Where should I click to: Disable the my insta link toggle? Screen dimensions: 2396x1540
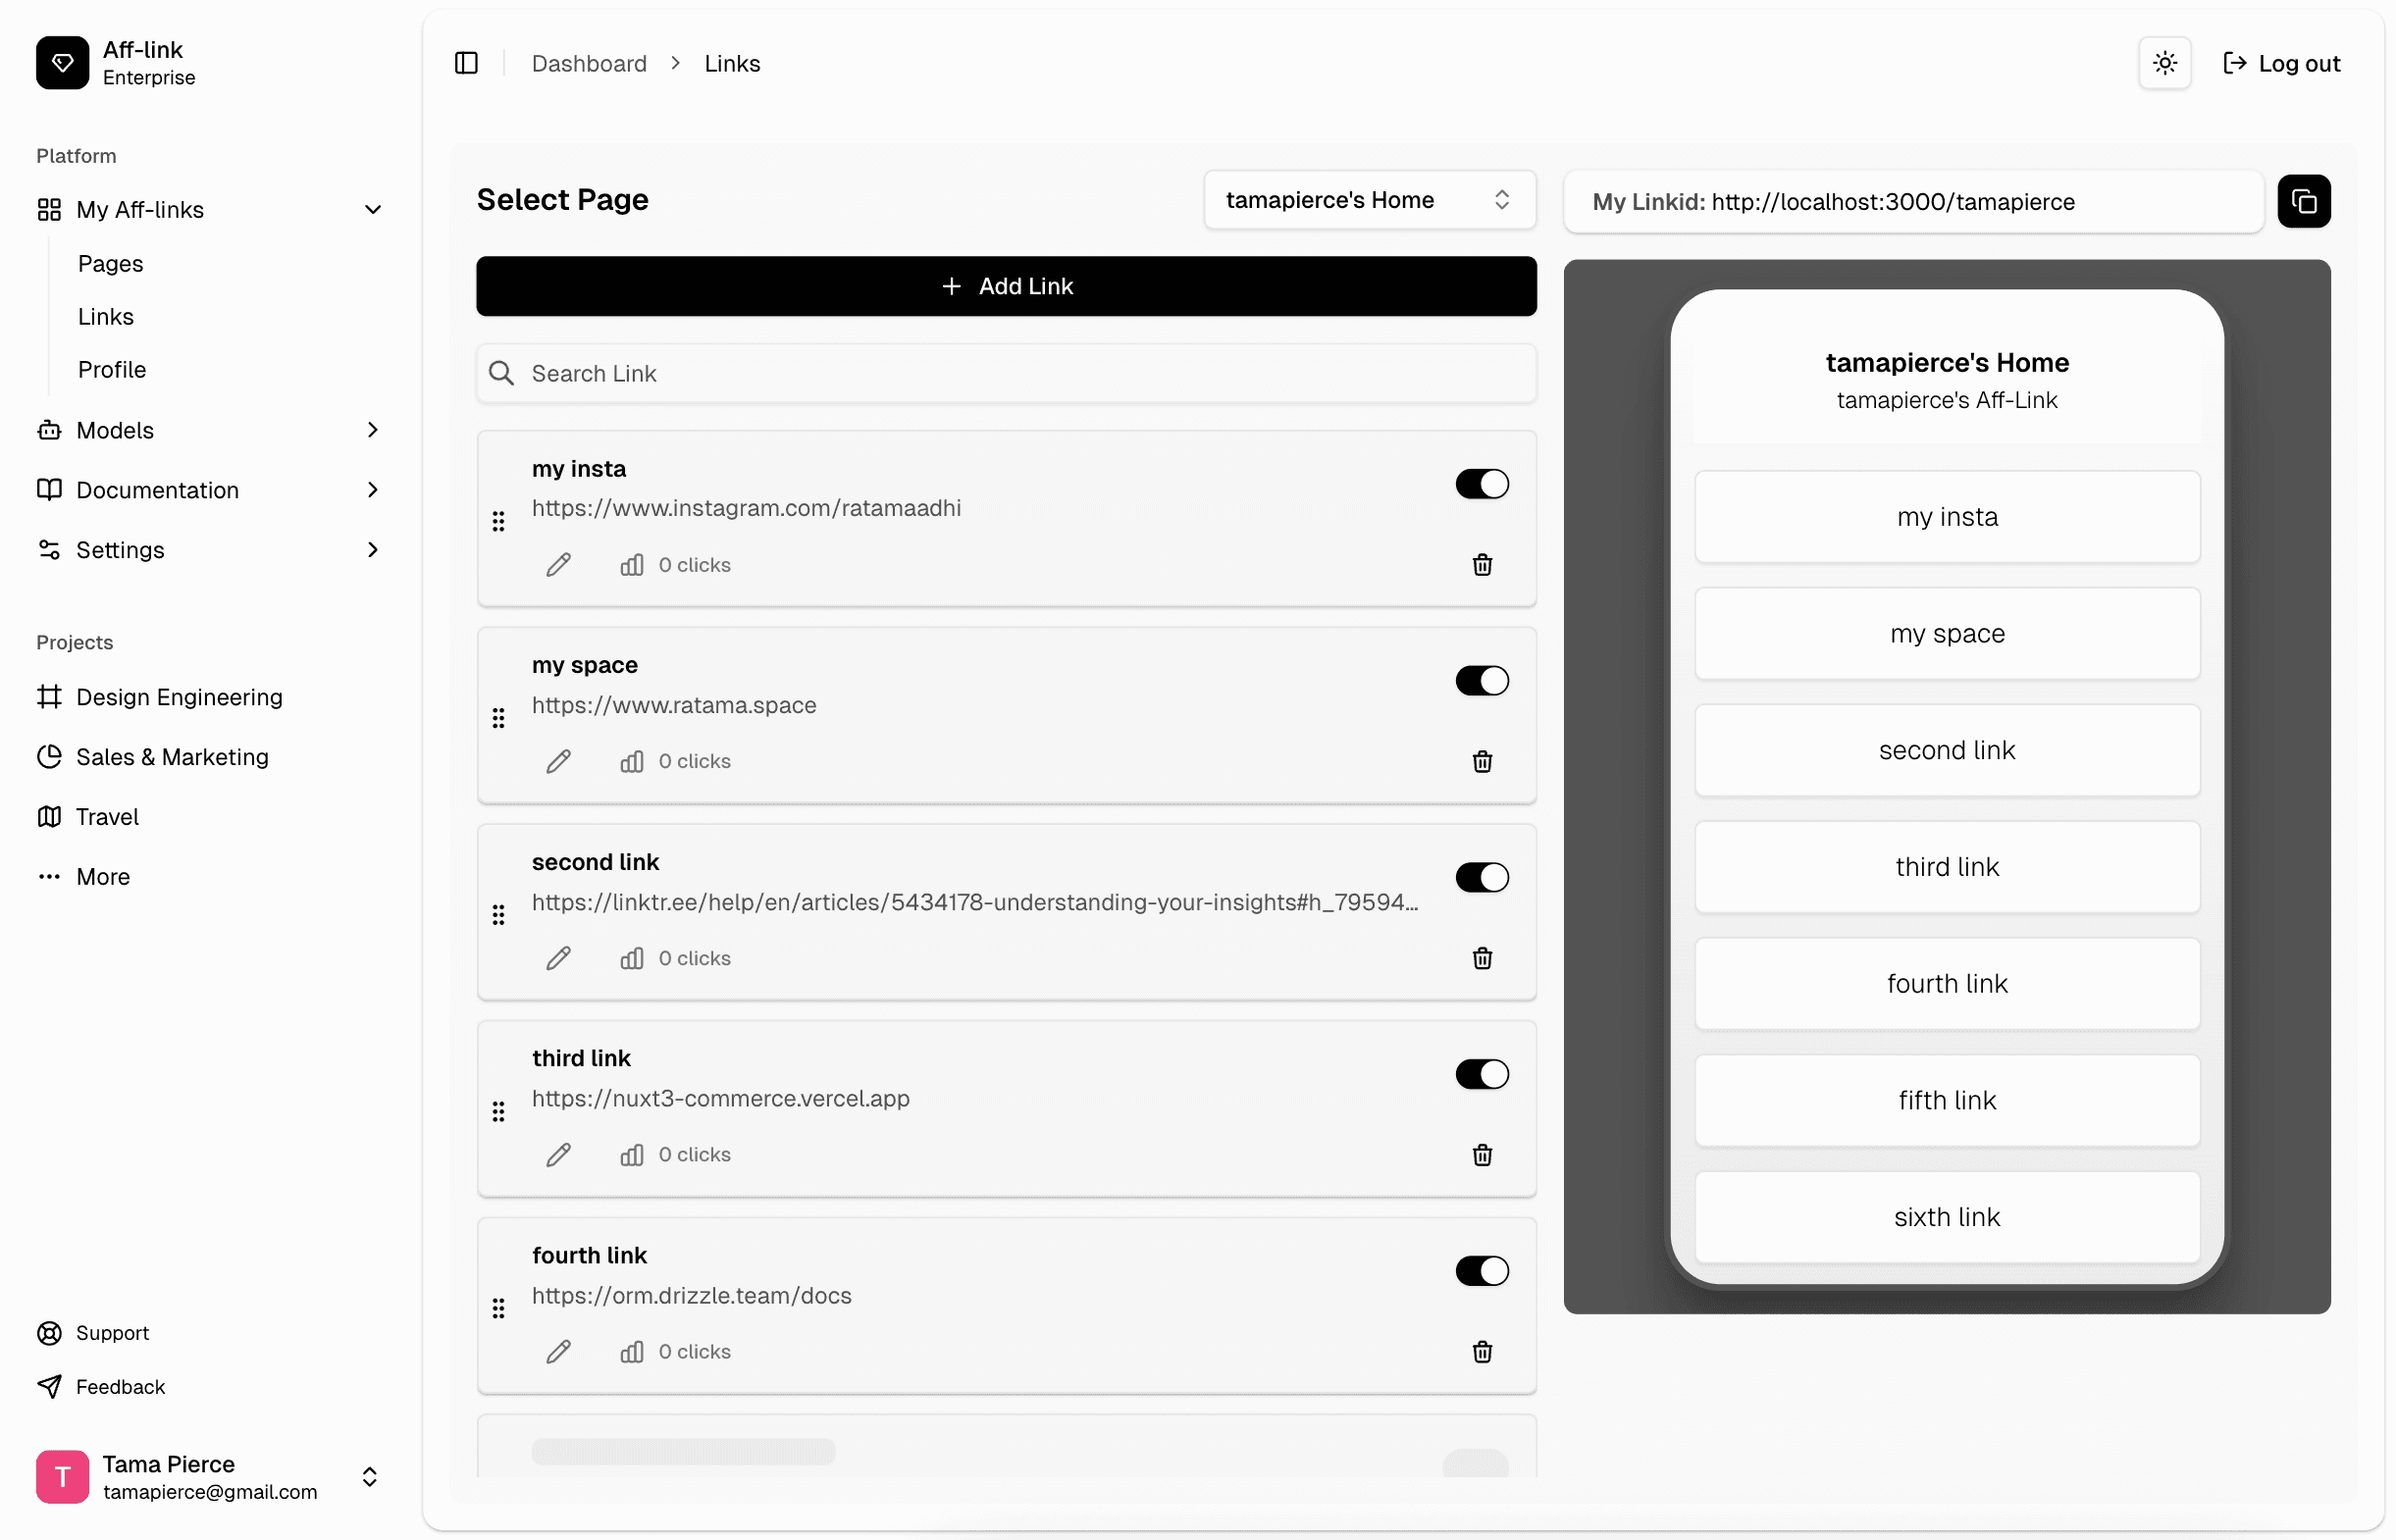pyautogui.click(x=1481, y=484)
